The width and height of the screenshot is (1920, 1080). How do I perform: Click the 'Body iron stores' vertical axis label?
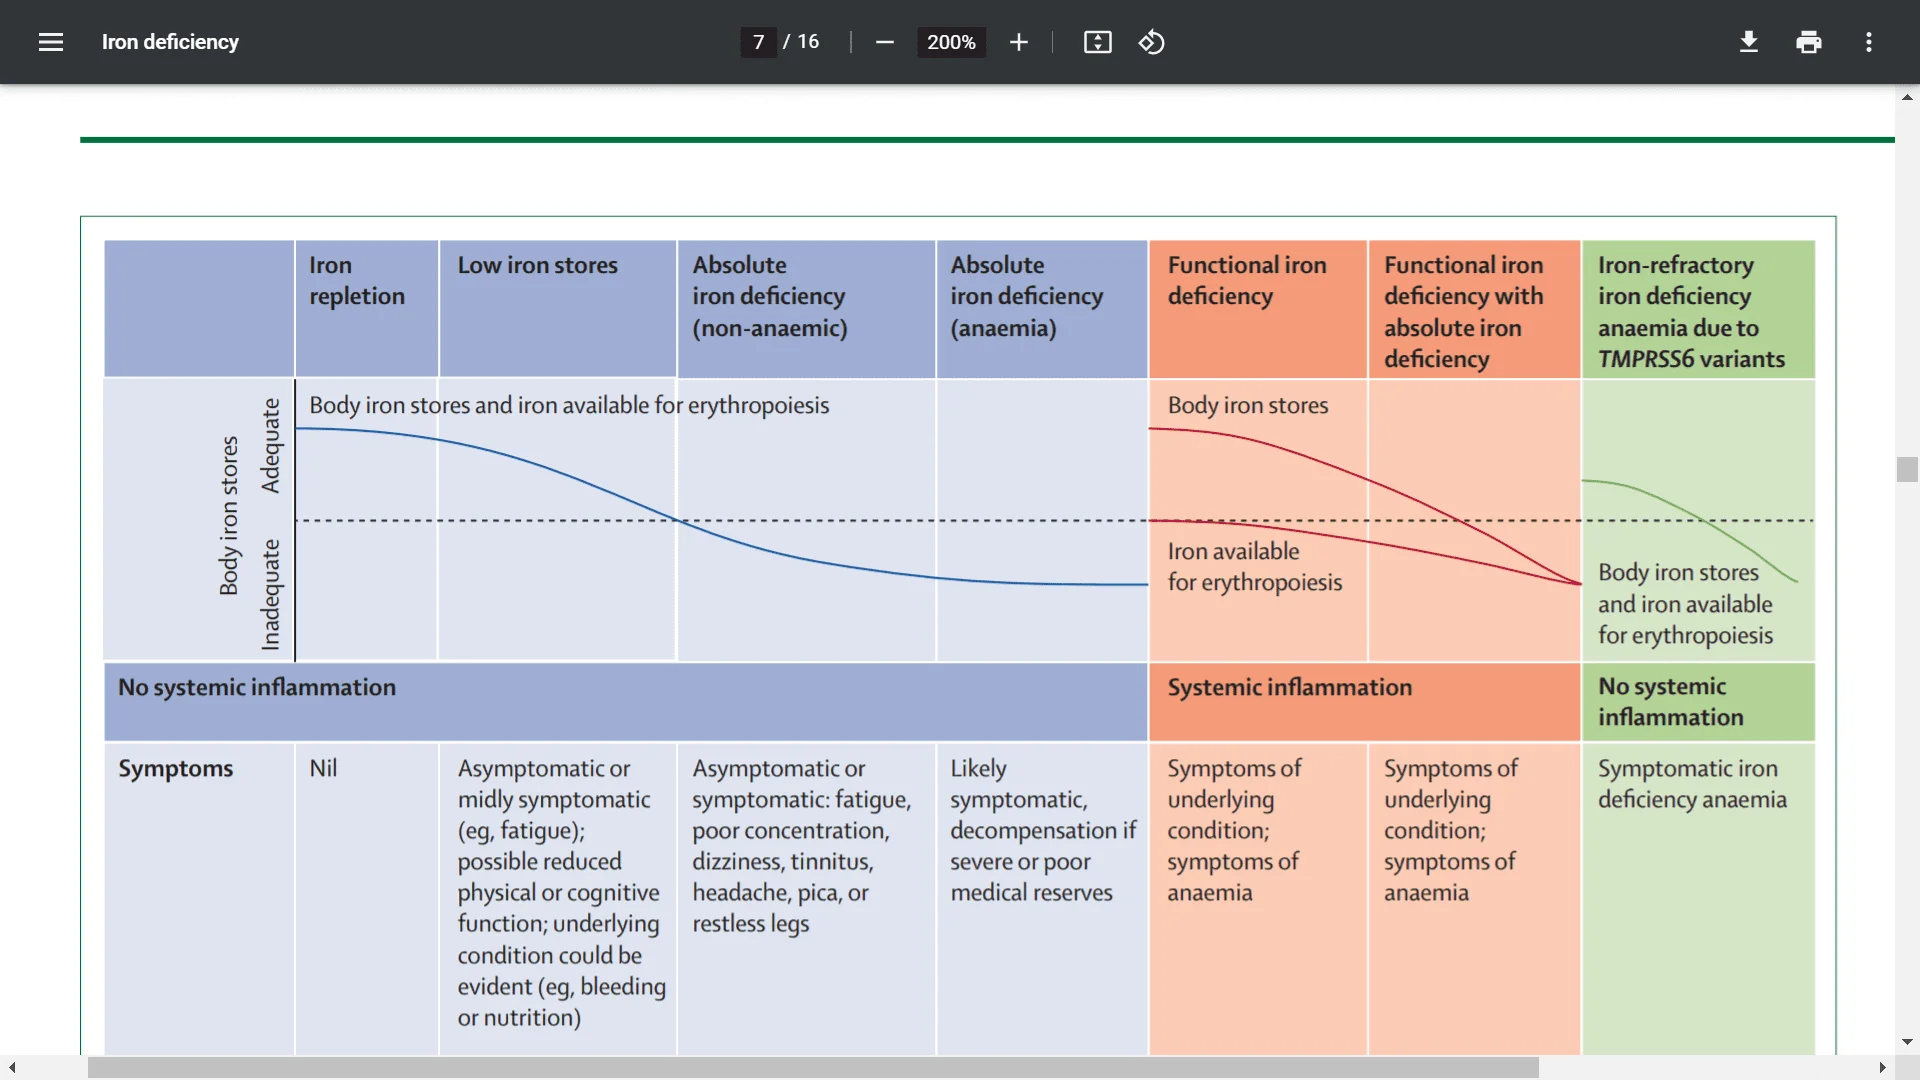click(229, 516)
